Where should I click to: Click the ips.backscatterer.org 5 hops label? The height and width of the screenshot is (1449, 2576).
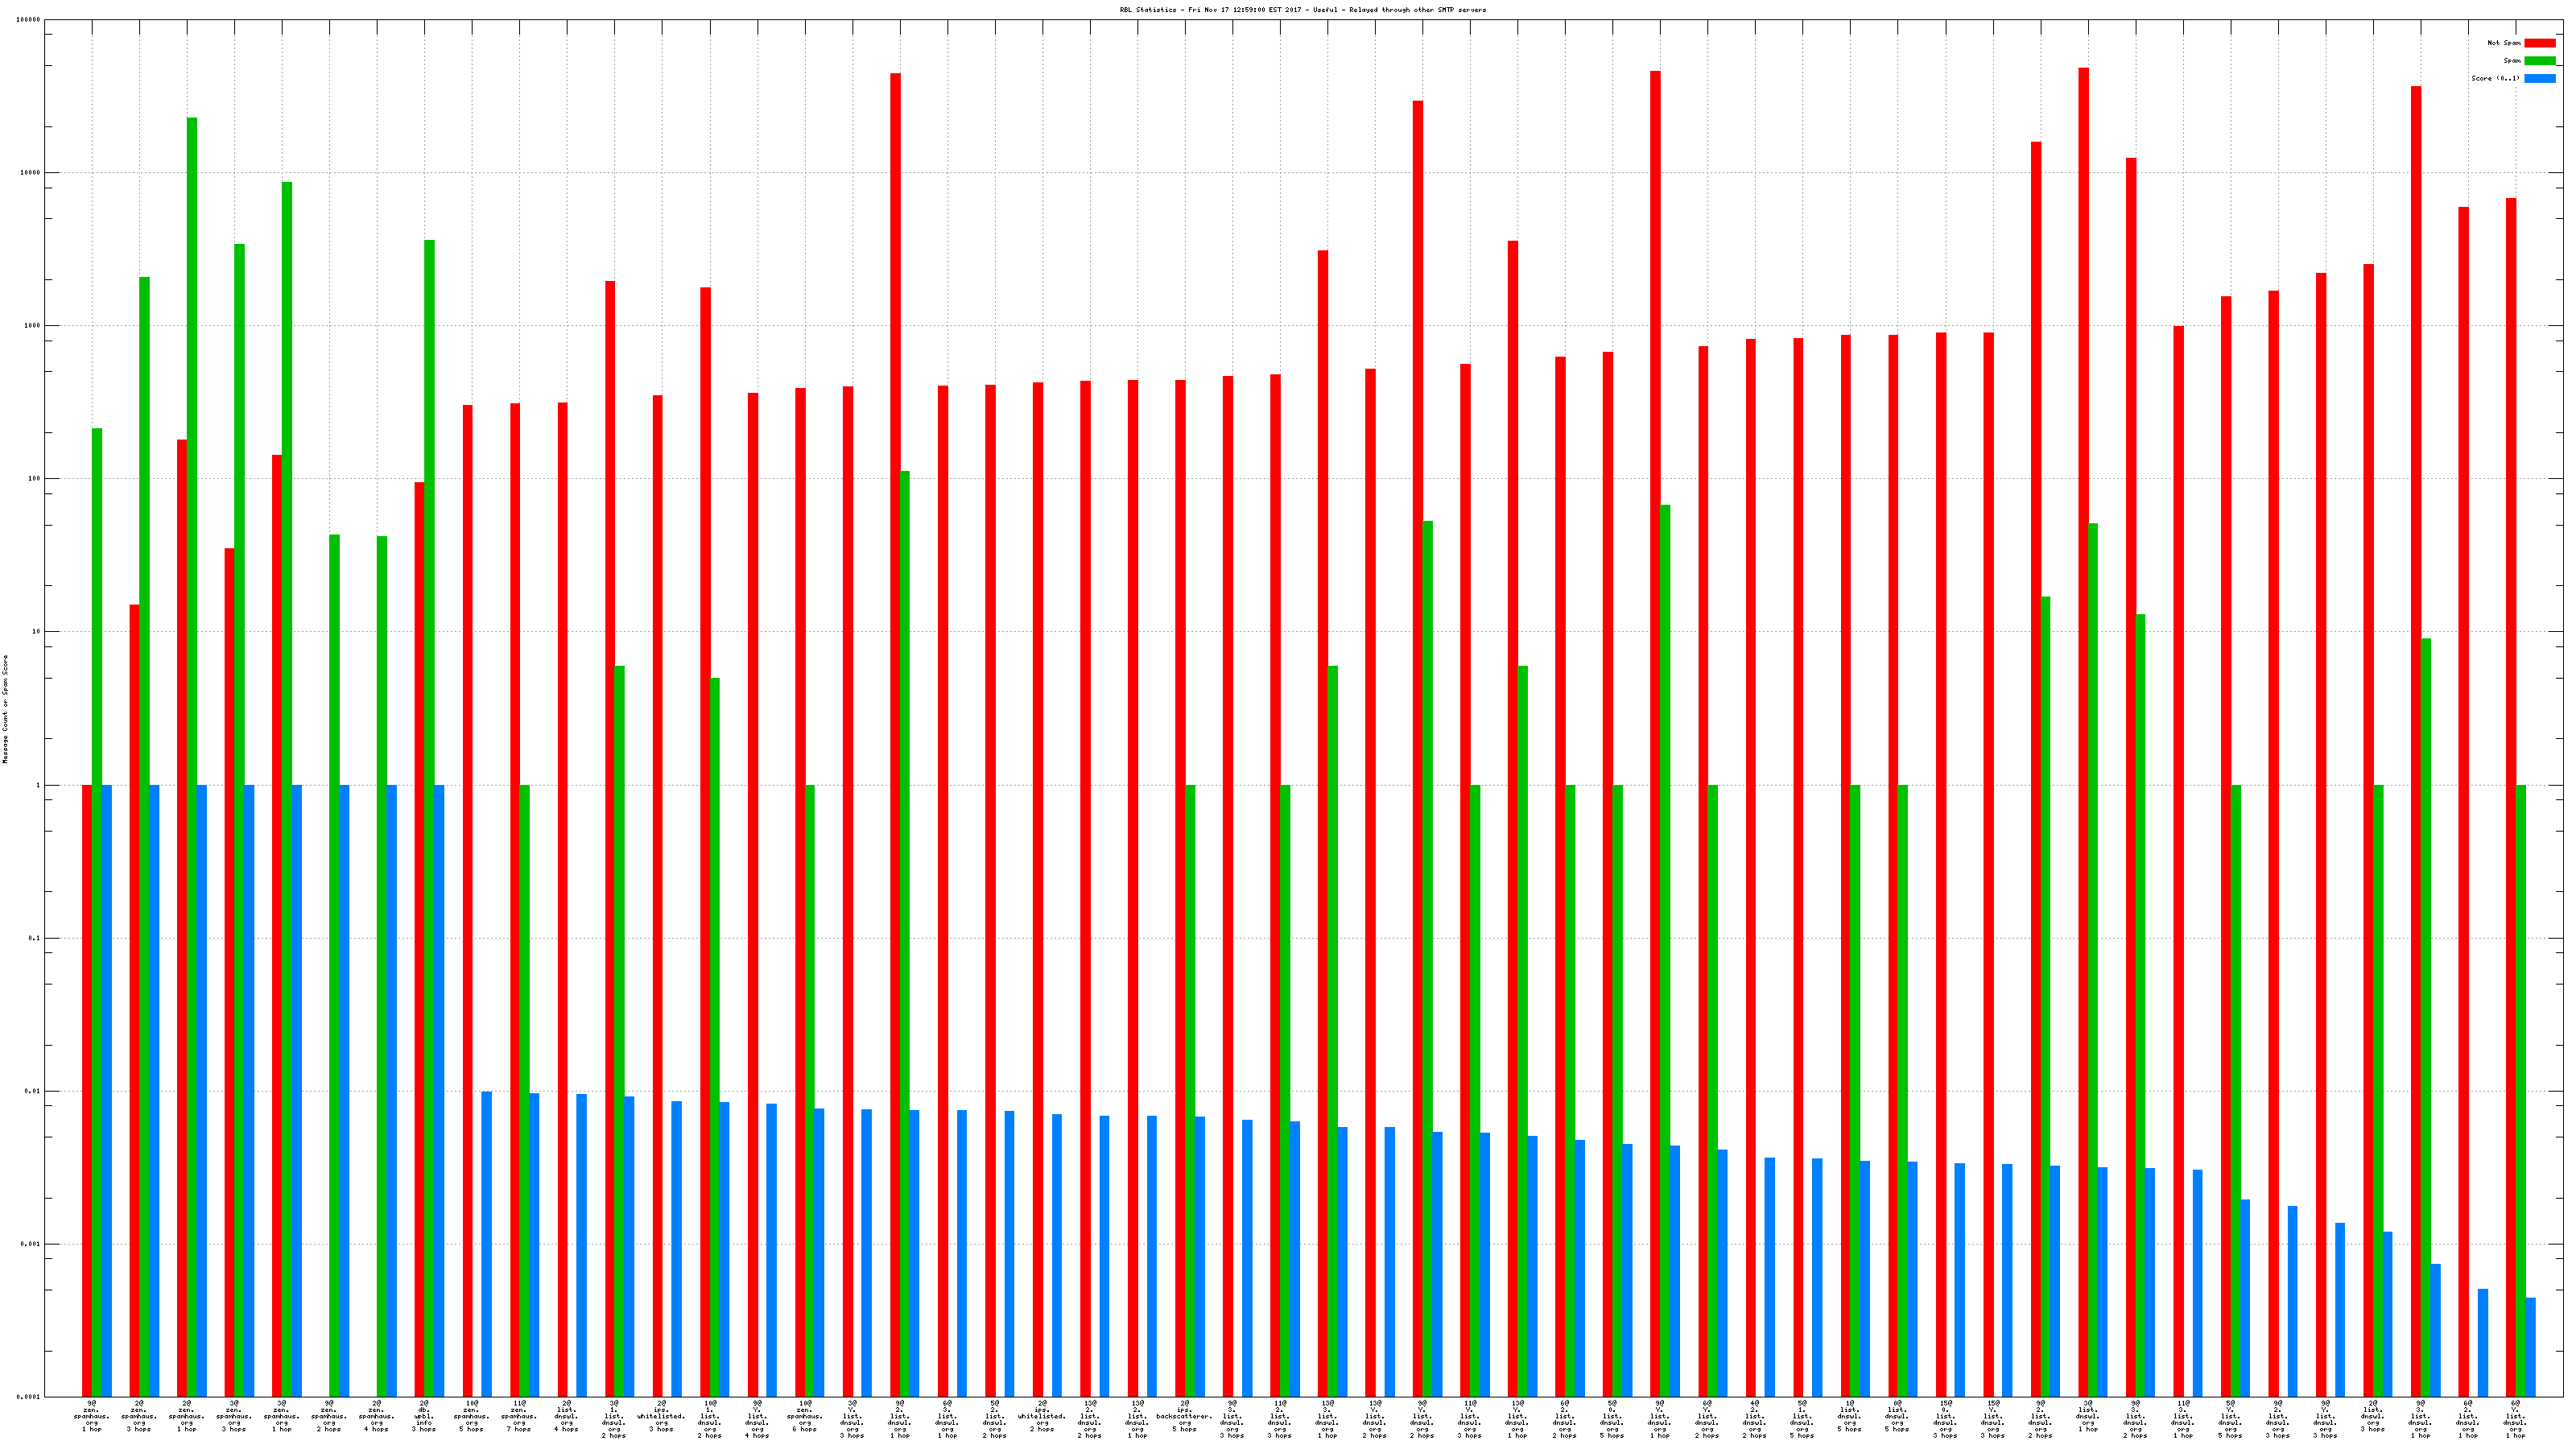click(1184, 1416)
